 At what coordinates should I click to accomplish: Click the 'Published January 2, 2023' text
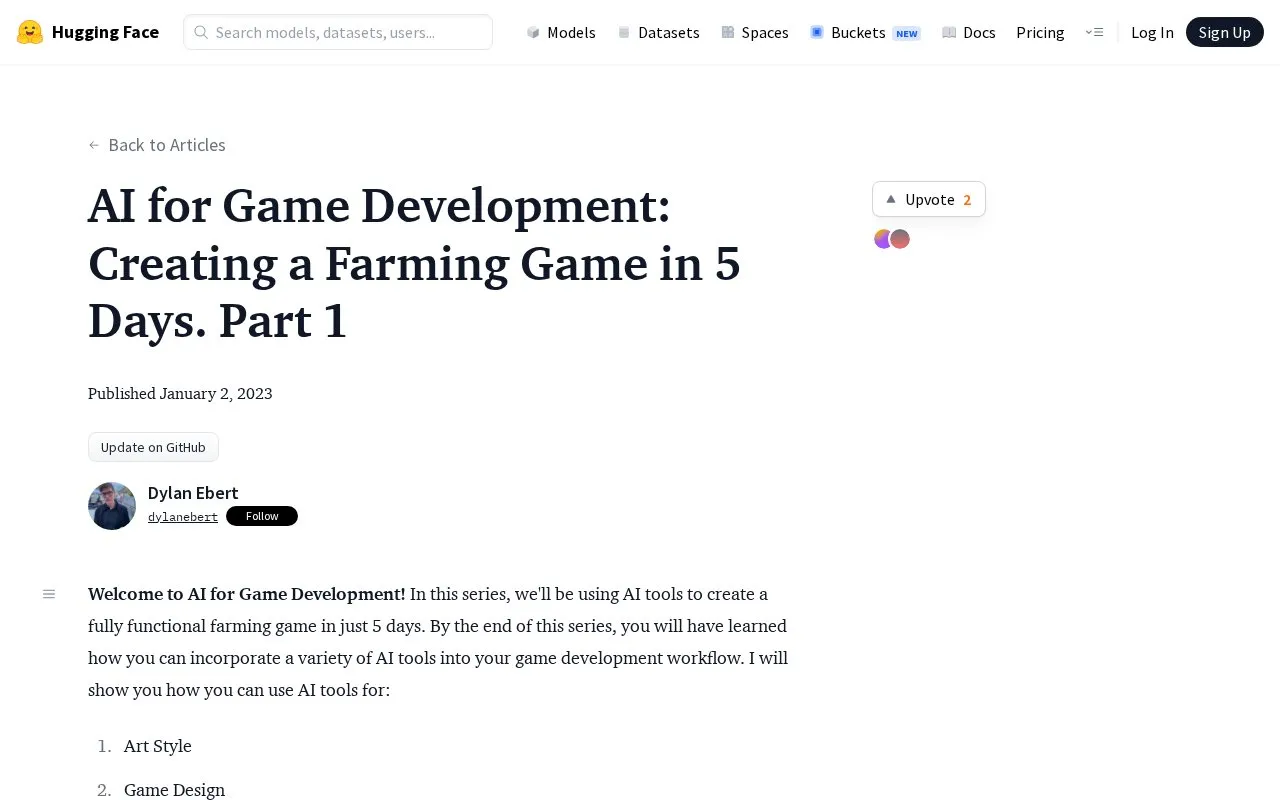pos(180,393)
